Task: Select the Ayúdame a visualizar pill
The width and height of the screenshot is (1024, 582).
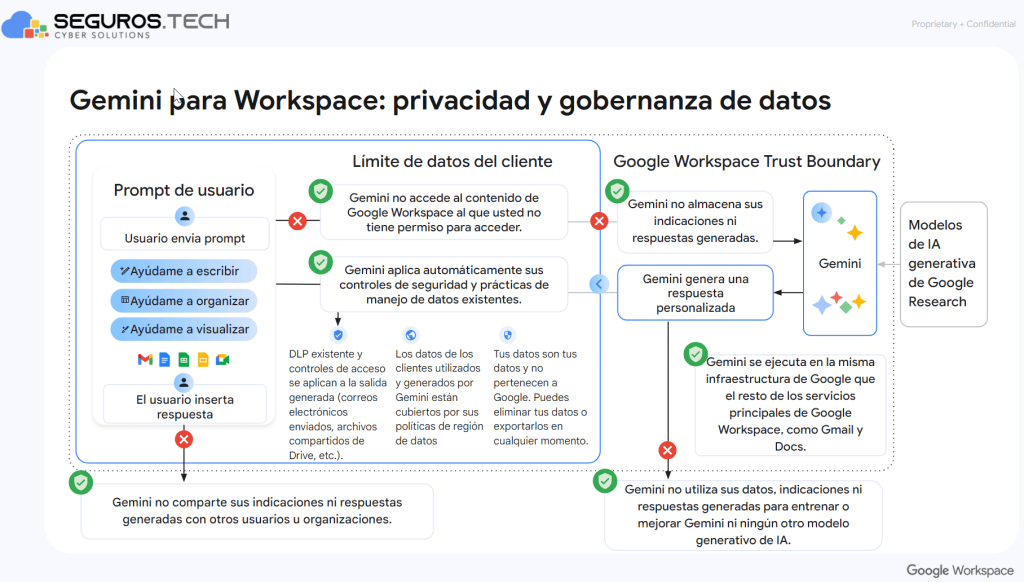Action: click(x=184, y=329)
